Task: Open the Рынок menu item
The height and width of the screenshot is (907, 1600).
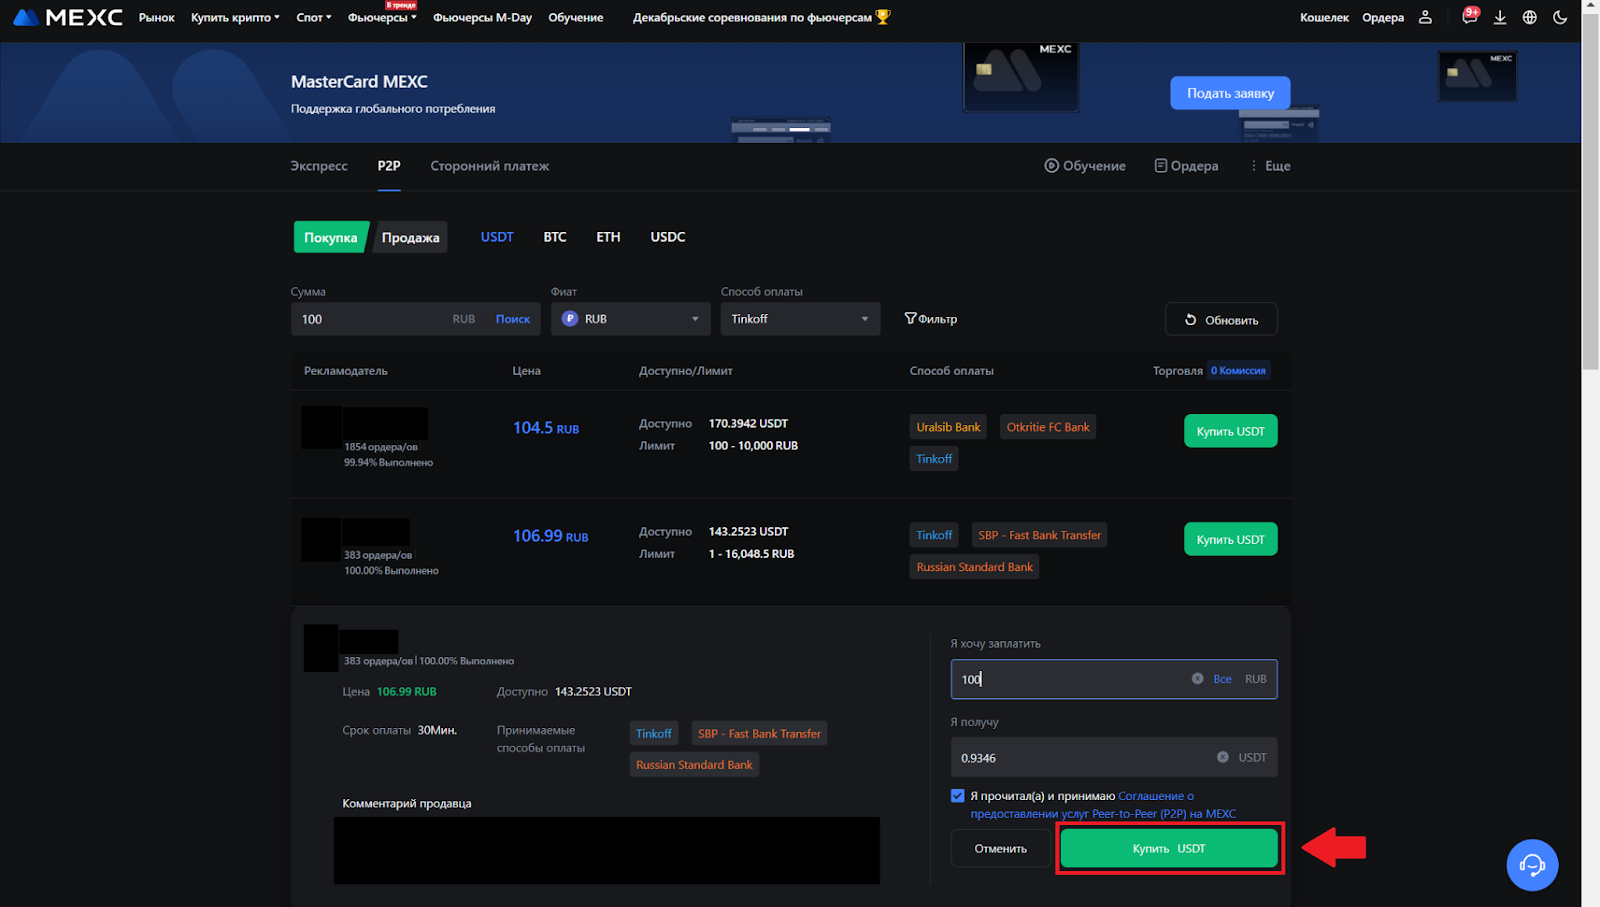Action: 157,17
